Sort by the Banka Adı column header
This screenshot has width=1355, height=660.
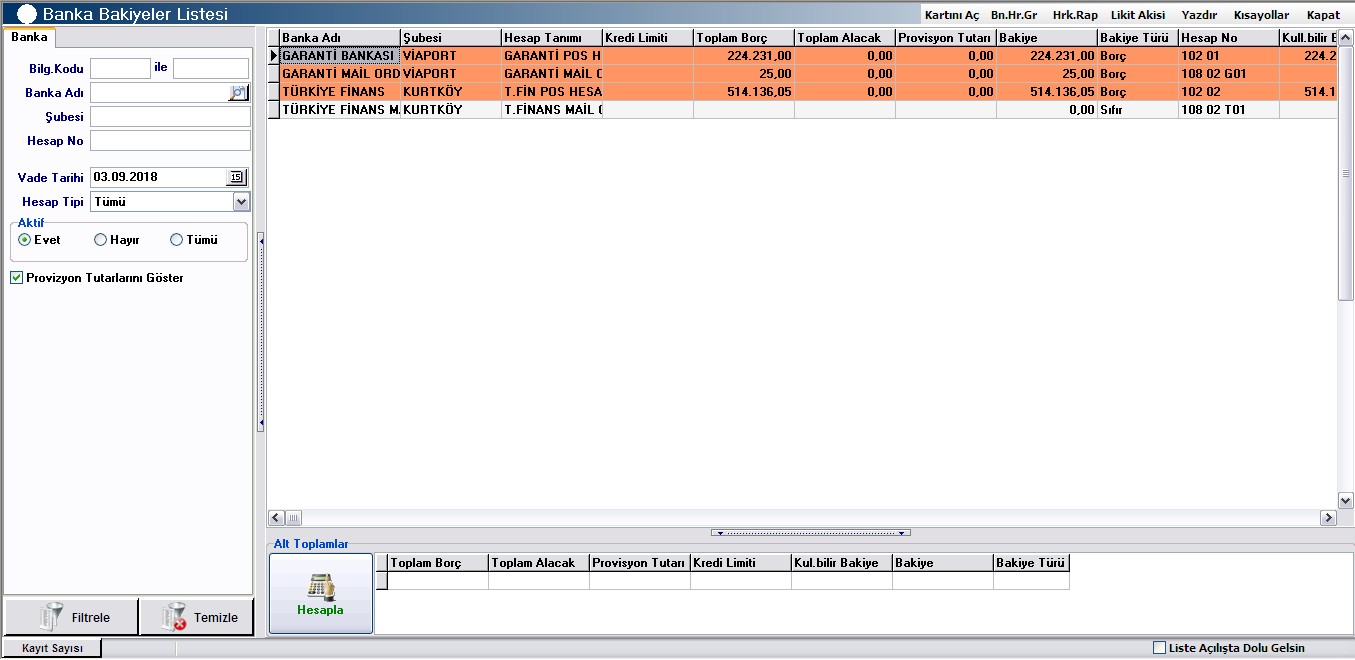[340, 38]
